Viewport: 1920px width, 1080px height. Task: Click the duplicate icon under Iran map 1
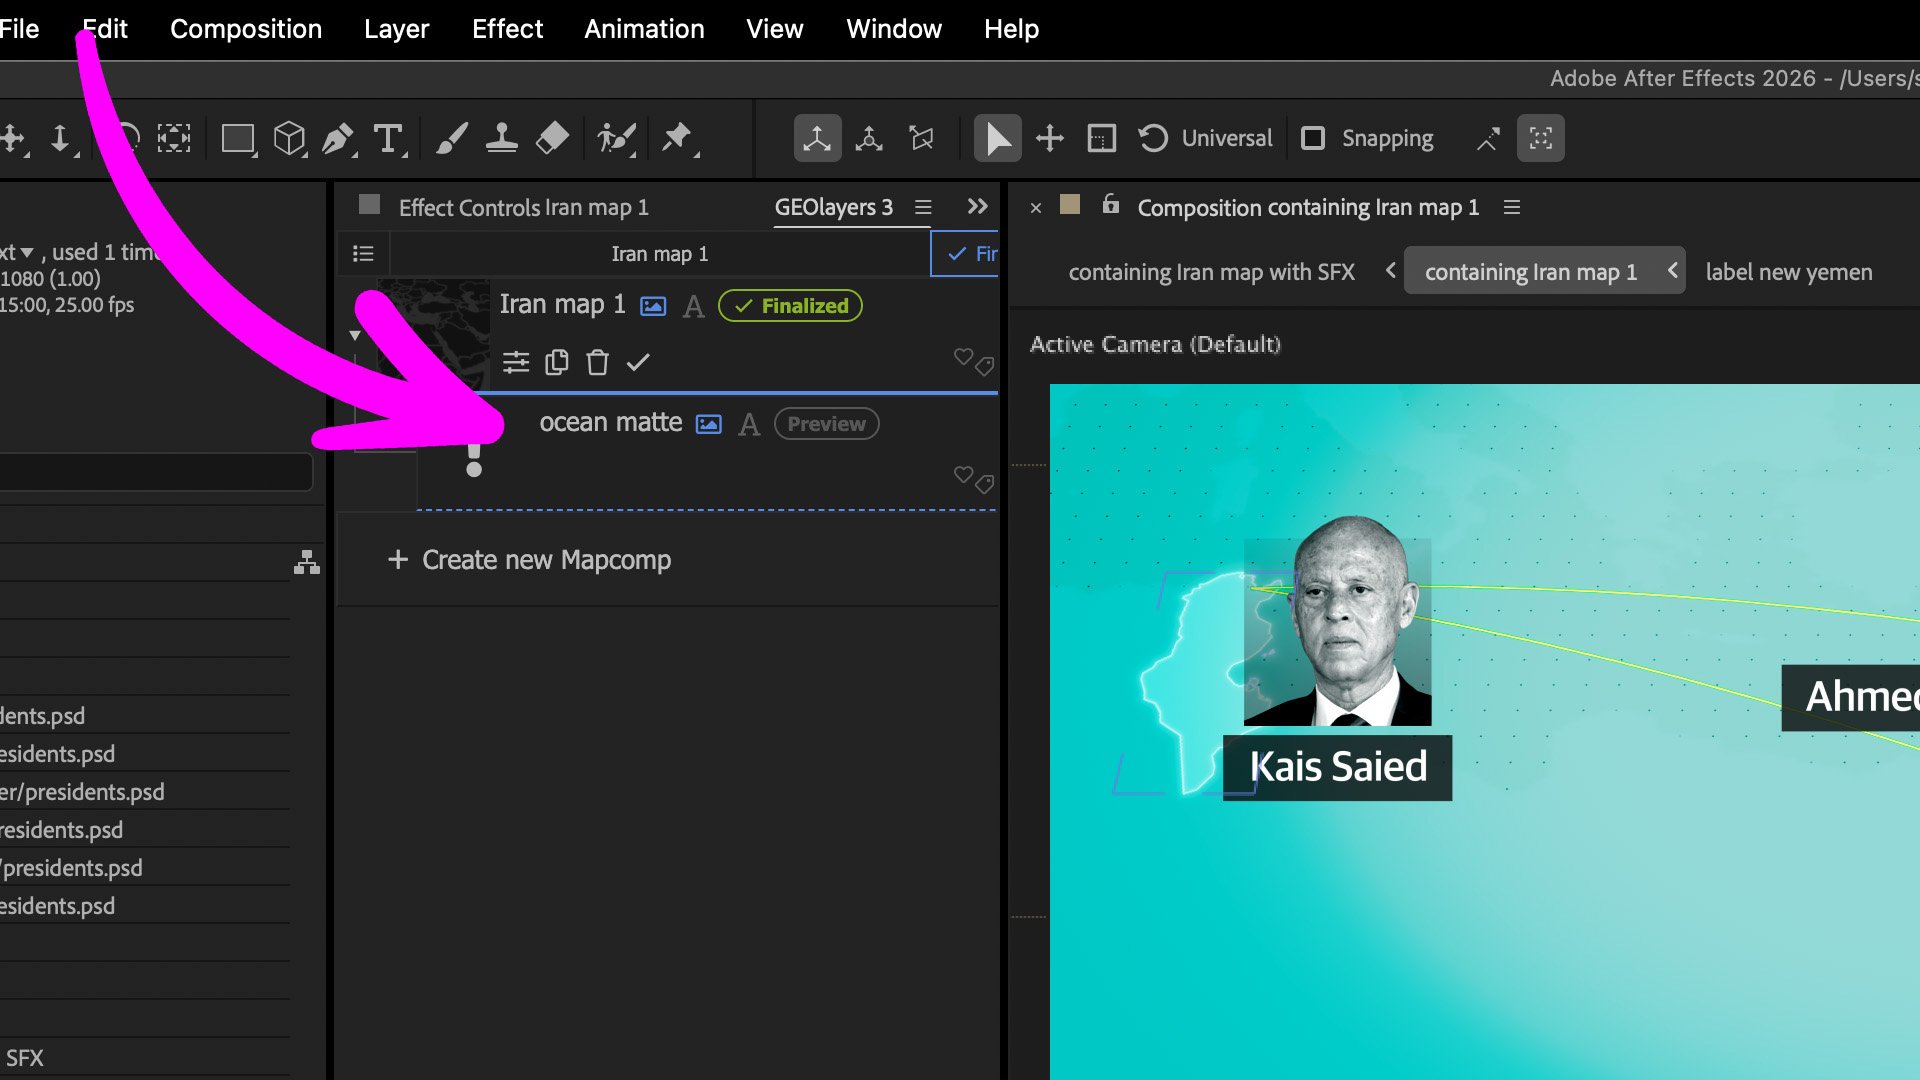(557, 362)
